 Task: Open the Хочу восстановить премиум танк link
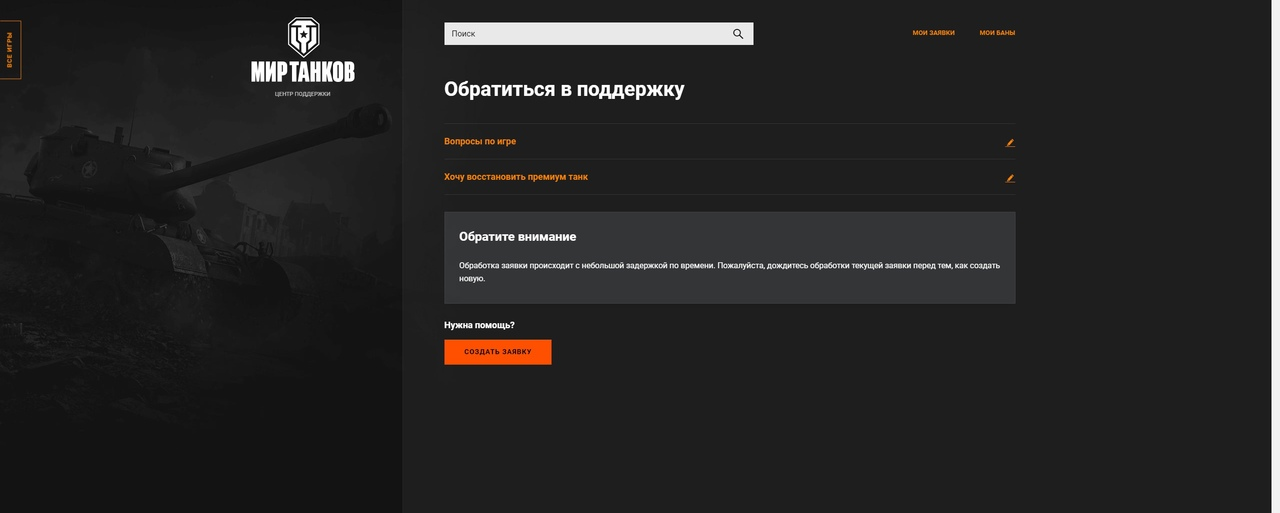pos(516,177)
